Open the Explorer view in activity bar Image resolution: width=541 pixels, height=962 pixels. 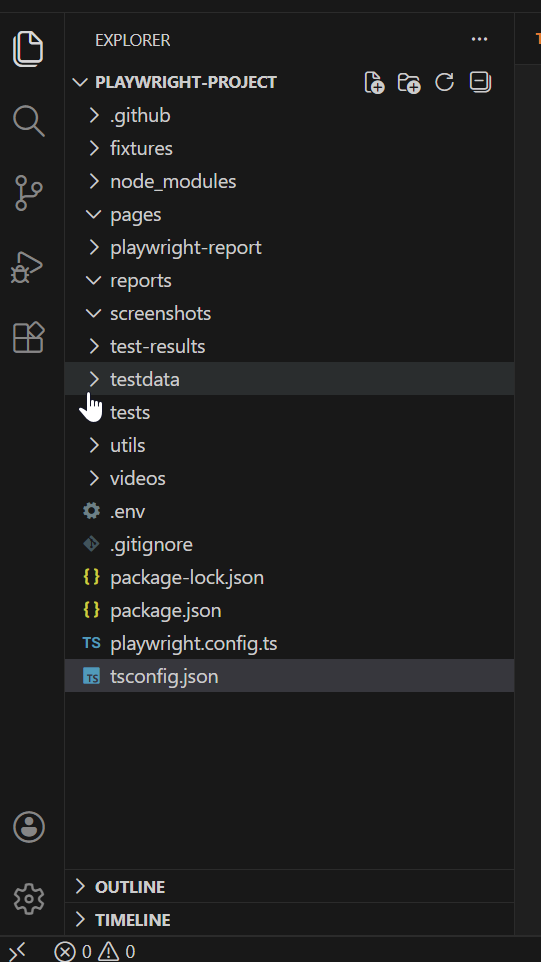pos(28,49)
